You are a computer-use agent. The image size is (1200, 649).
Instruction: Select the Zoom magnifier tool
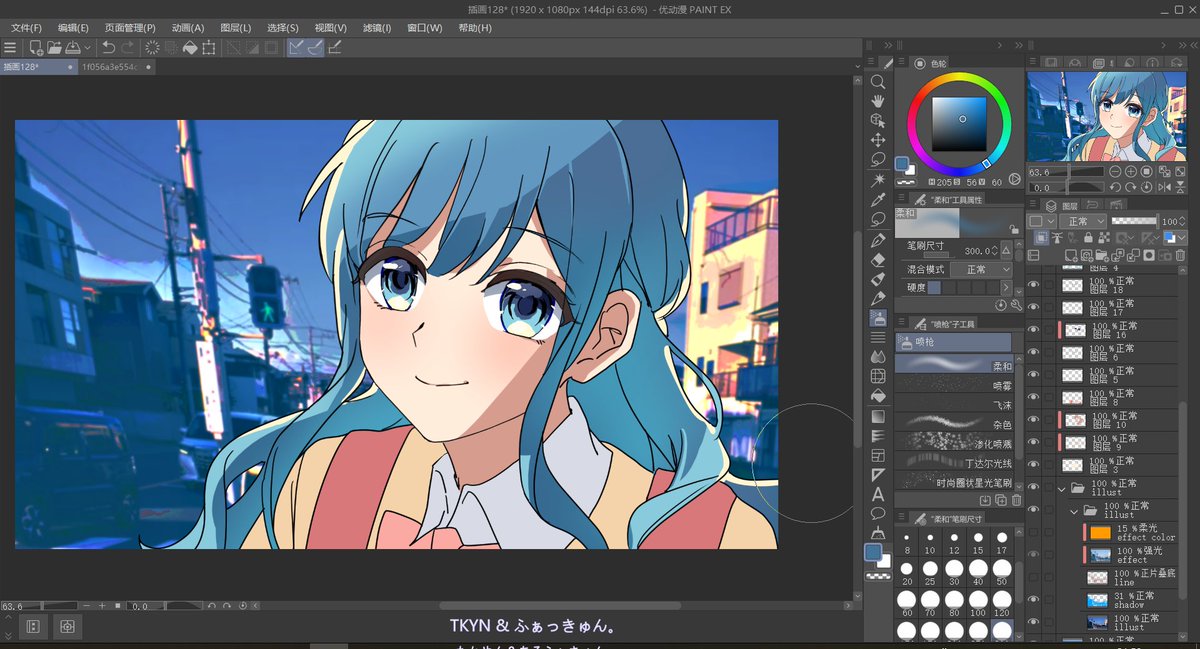pos(878,81)
